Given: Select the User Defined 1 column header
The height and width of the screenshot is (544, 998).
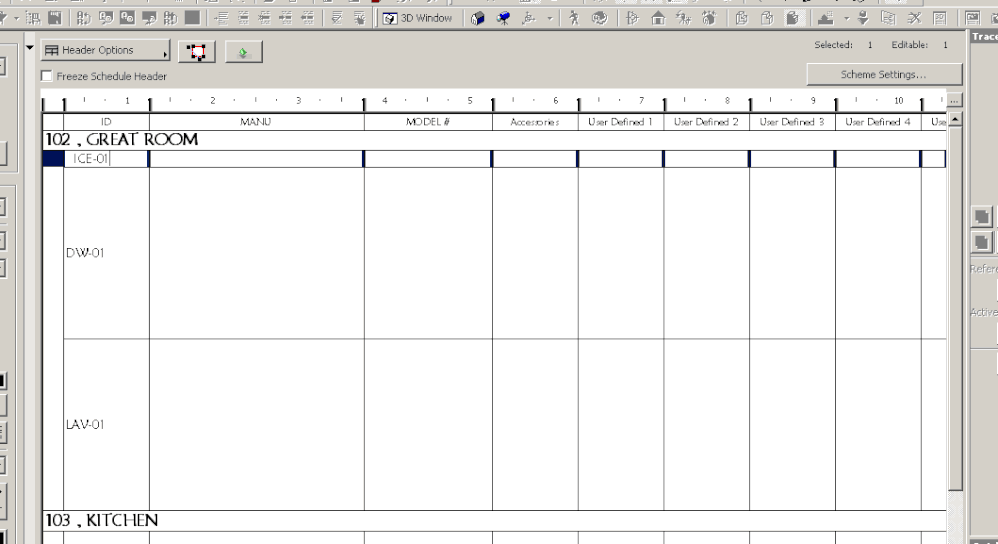Looking at the screenshot, I should point(621,122).
